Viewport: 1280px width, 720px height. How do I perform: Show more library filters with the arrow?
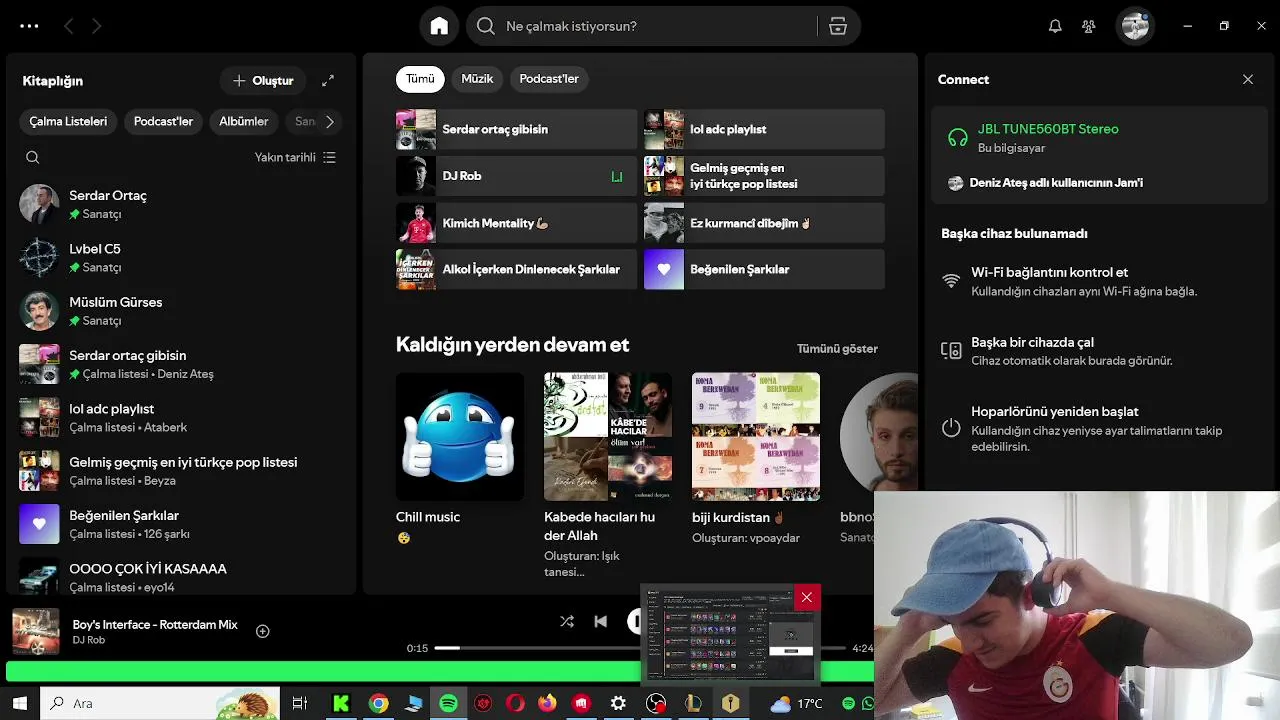(329, 121)
